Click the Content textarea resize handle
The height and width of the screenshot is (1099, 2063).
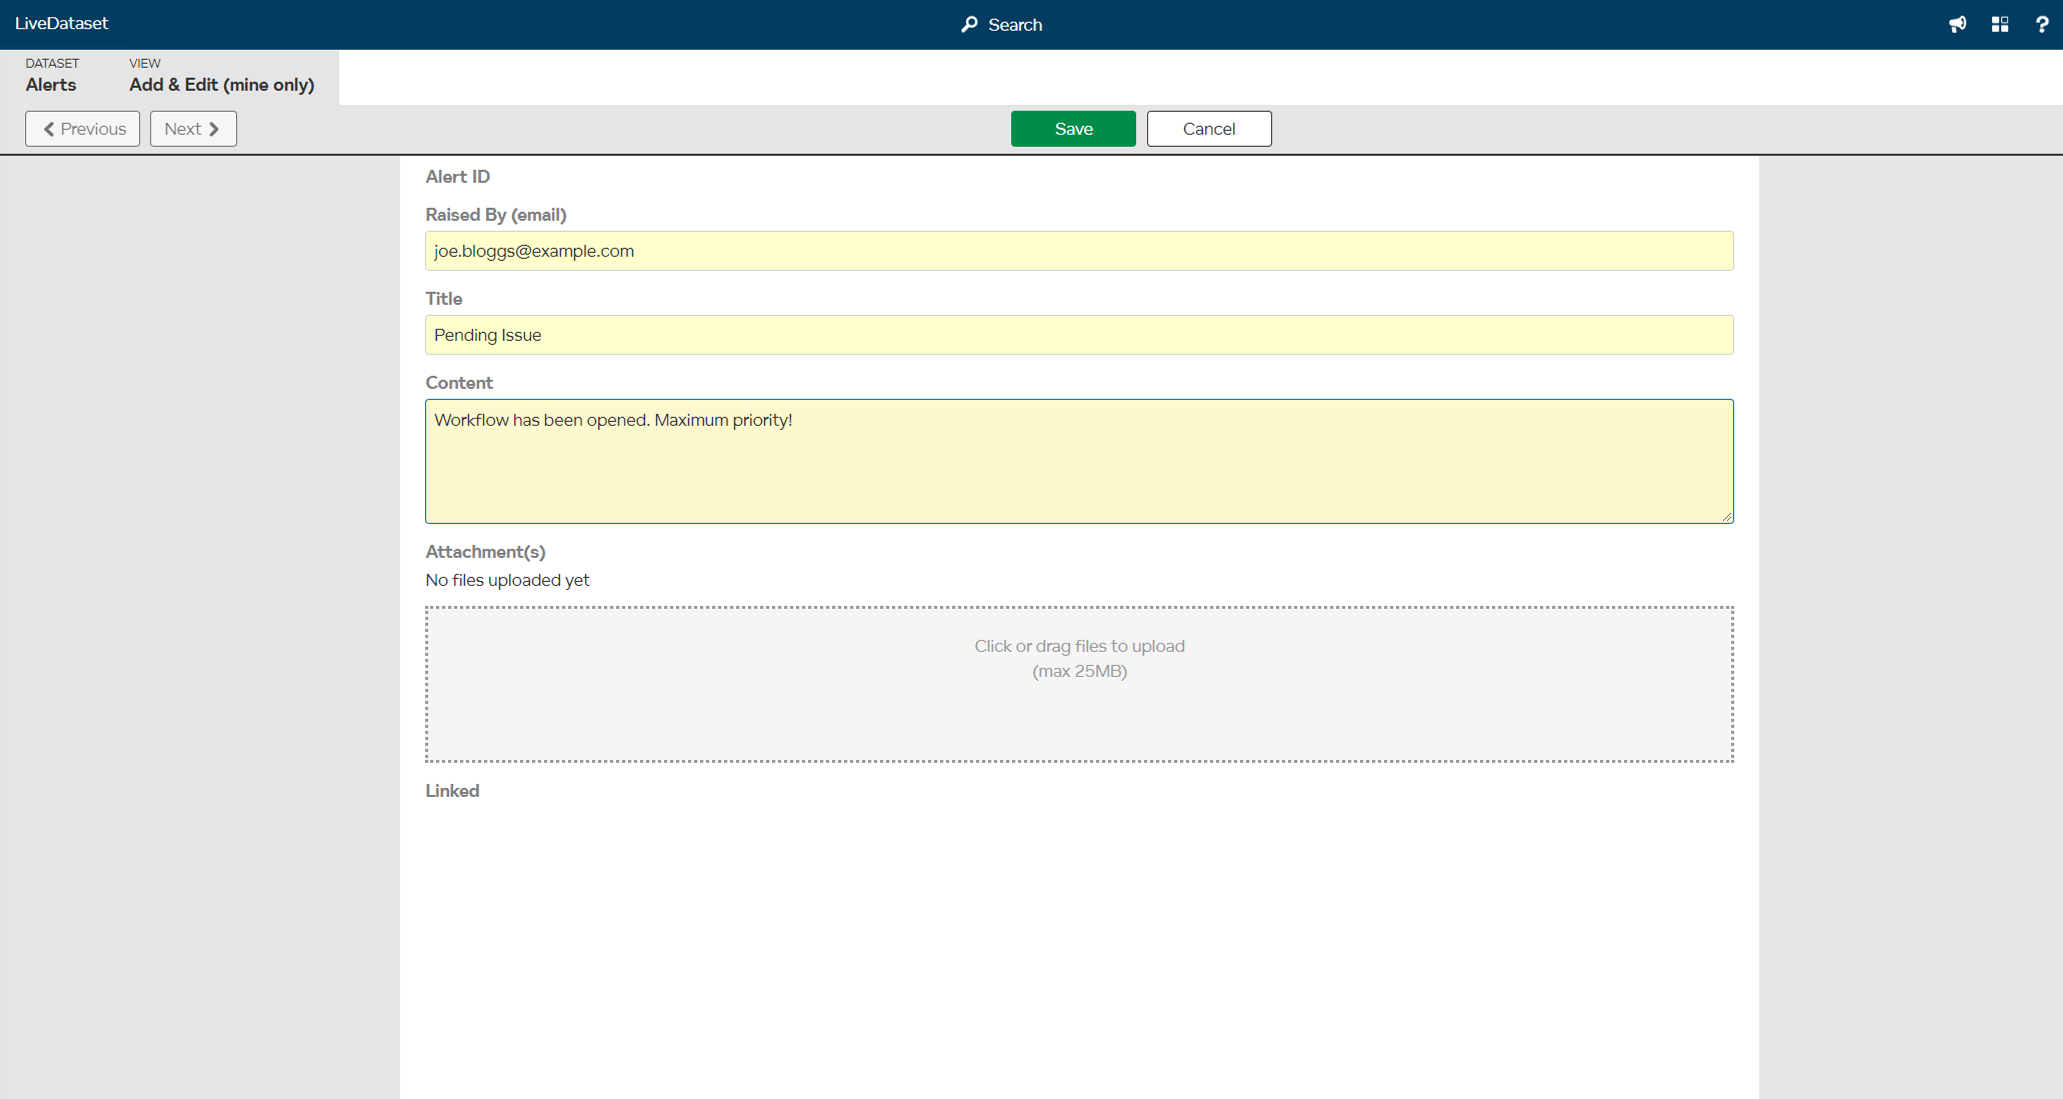pyautogui.click(x=1727, y=517)
